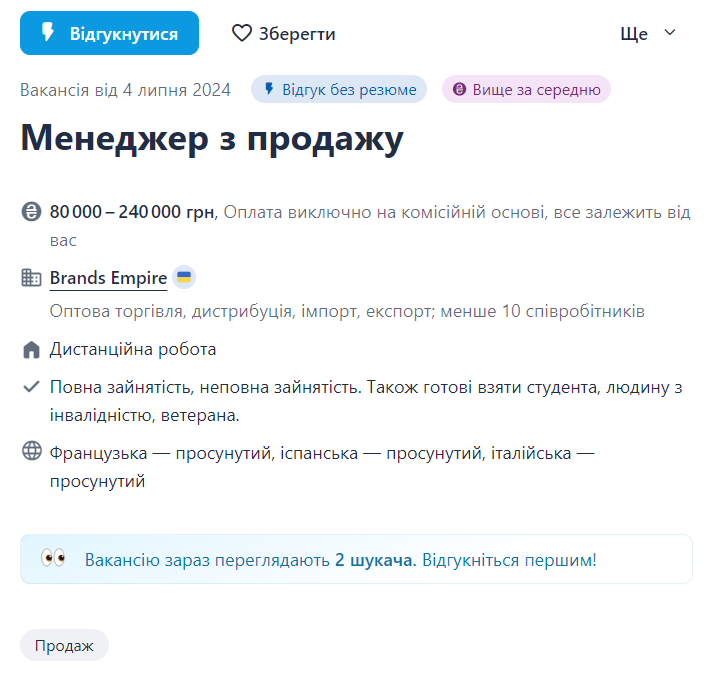Screen dimensions: 708x683
Task: Click the Ukrainian flag icon beside Brands Empire
Action: (184, 277)
